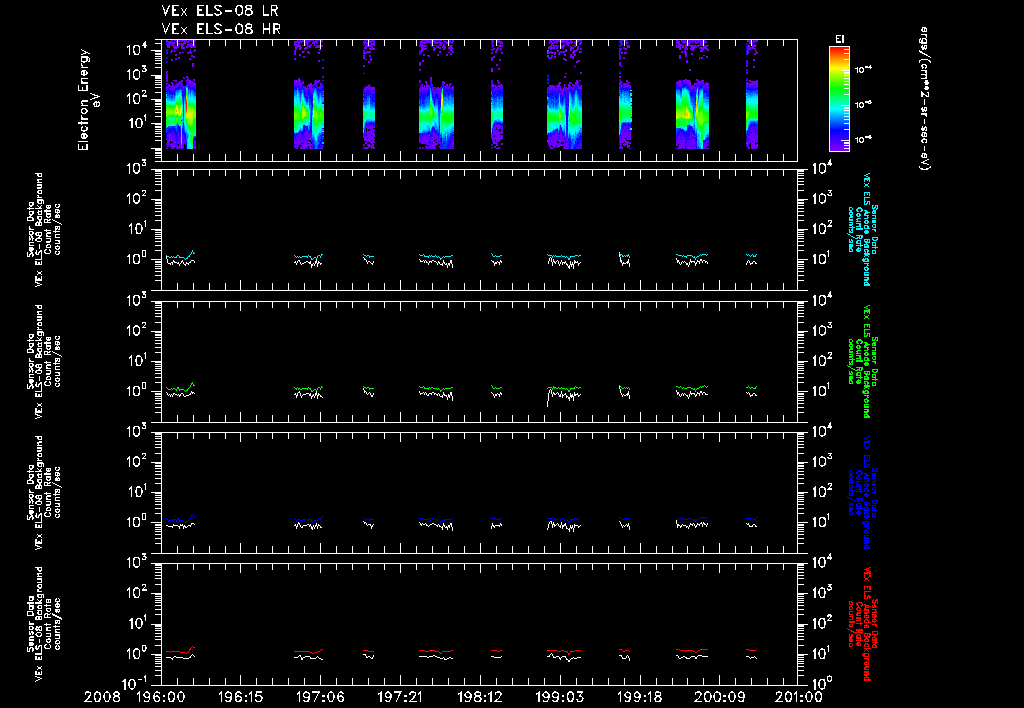
Task: Select the red 'Anode Background Count Rate' label
Action: 862,623
